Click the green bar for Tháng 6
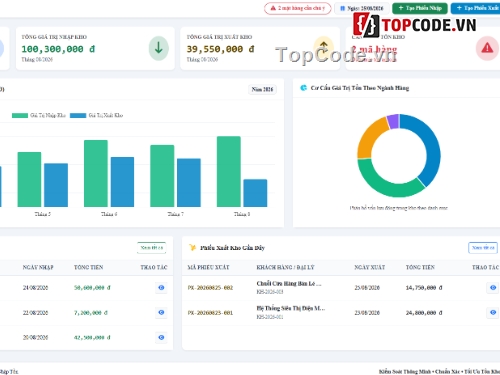This screenshot has width=500, height=375. tap(96, 173)
